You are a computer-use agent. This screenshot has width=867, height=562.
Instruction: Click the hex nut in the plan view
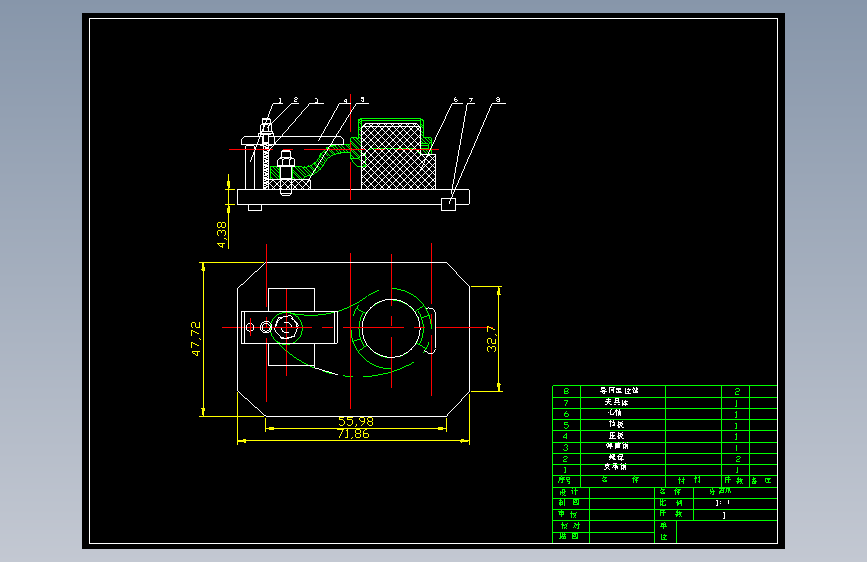pyautogui.click(x=286, y=327)
